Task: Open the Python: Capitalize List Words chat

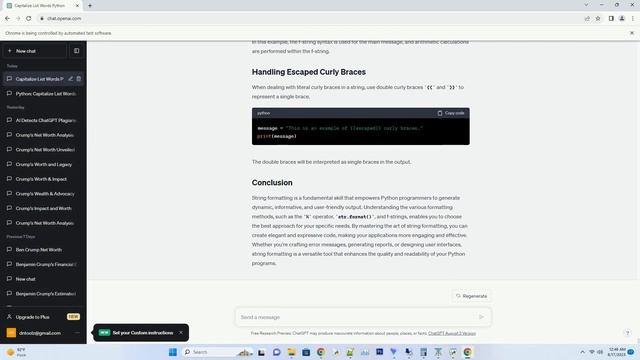Action: click(43, 93)
